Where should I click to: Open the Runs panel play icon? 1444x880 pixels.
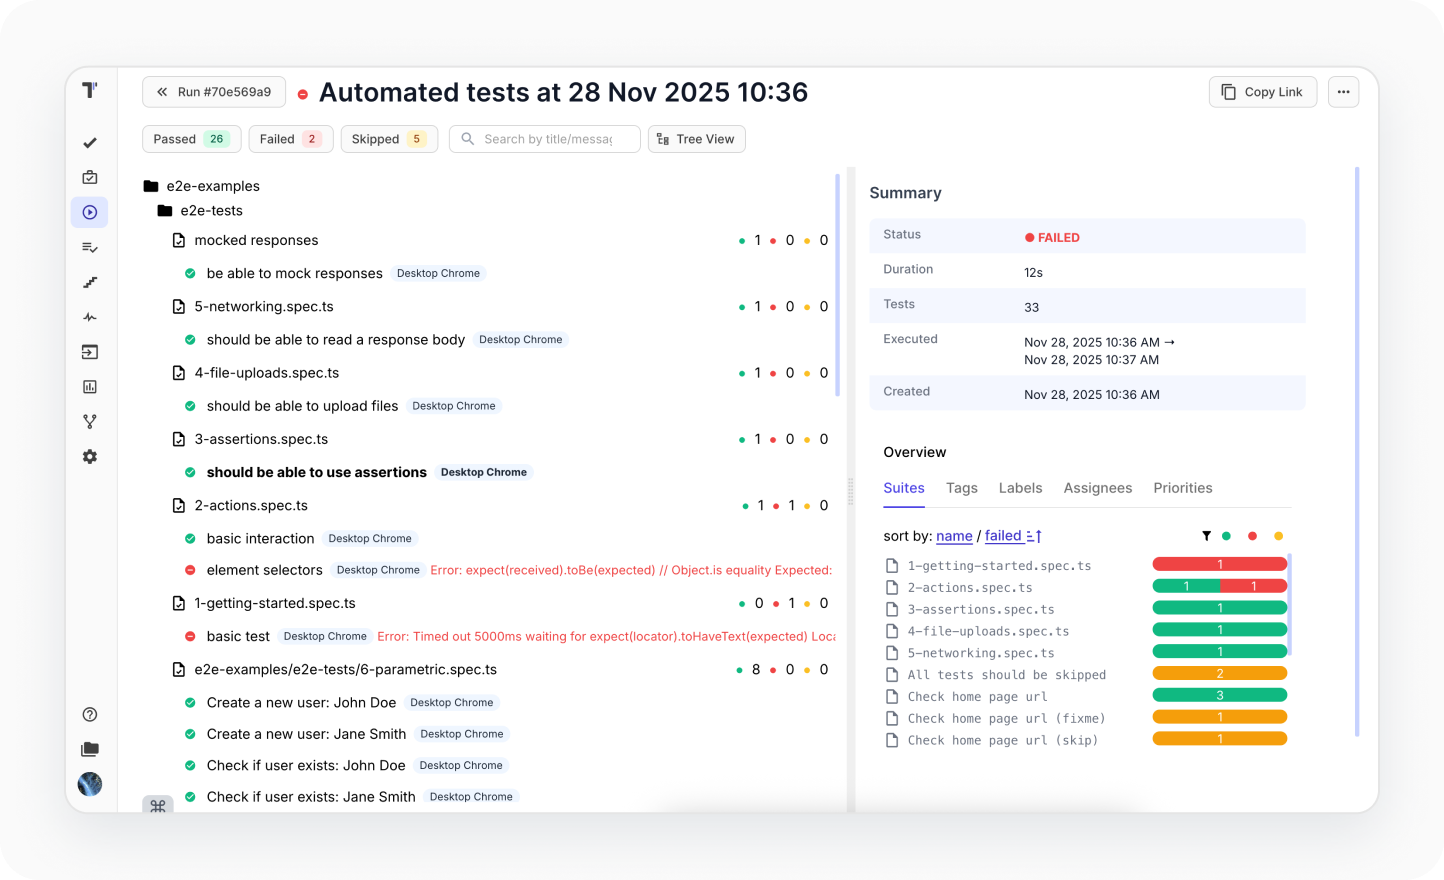point(90,212)
